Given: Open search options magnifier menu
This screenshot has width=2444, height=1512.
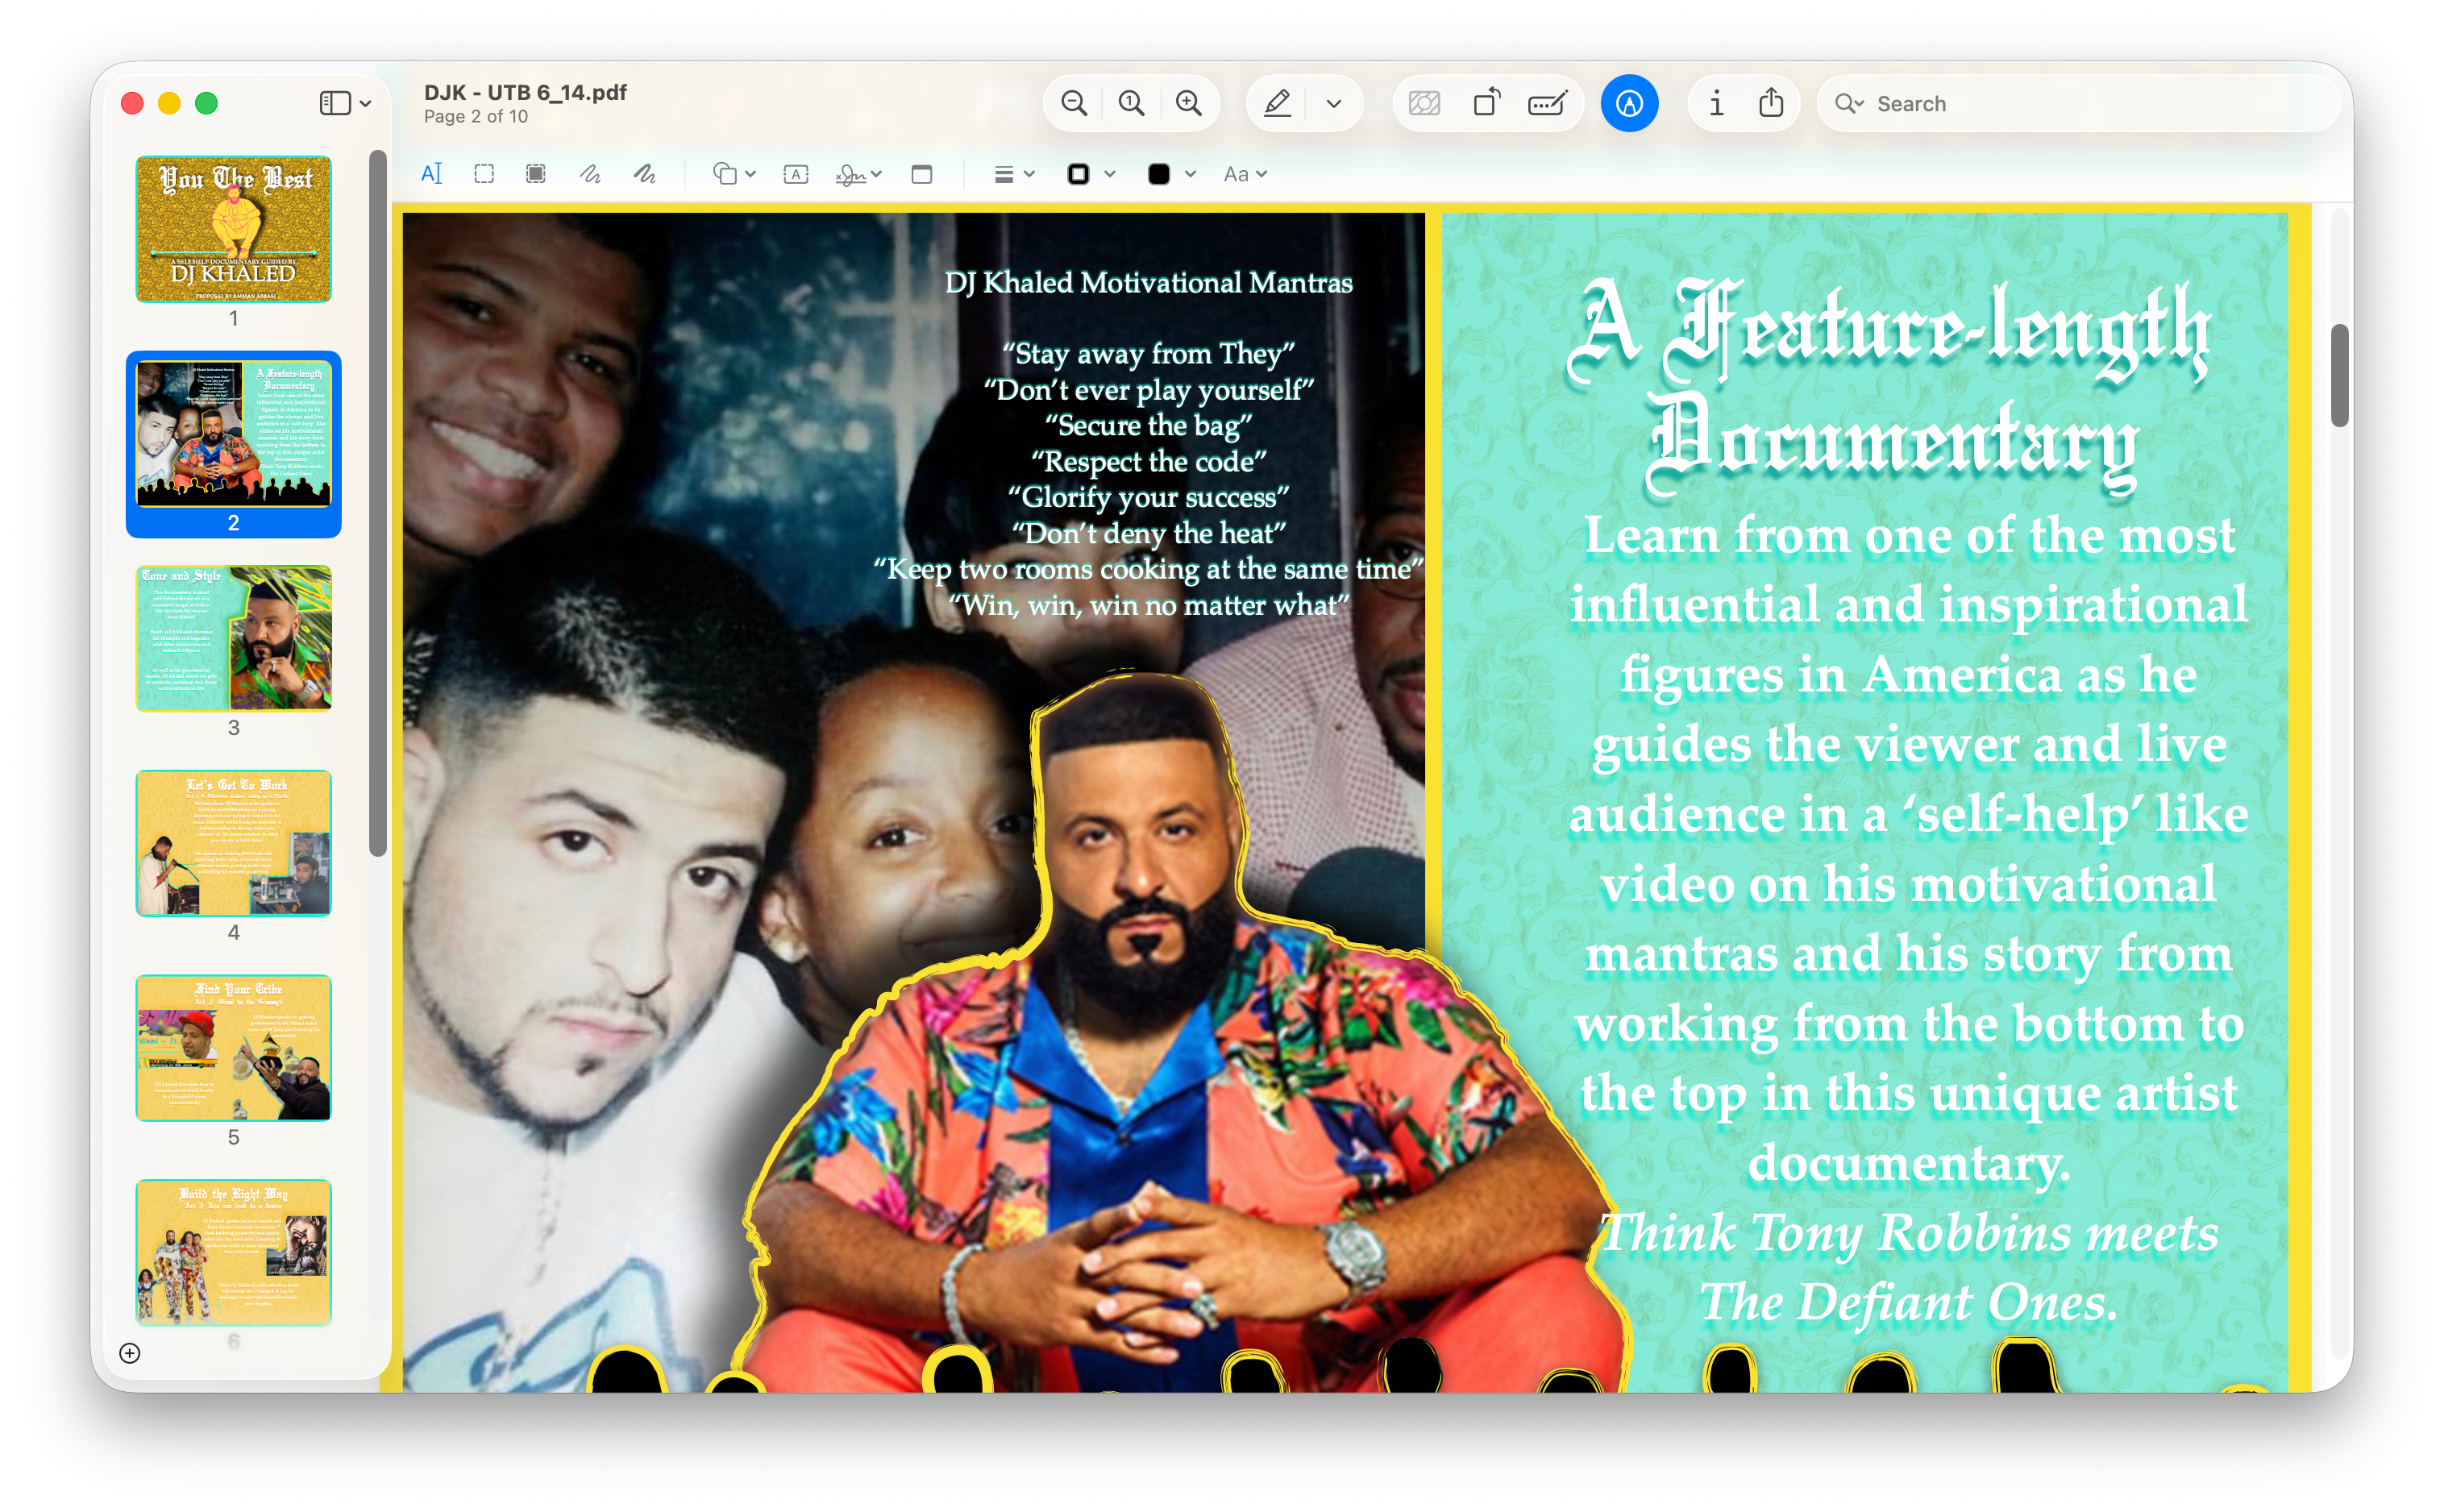Looking at the screenshot, I should (1849, 104).
